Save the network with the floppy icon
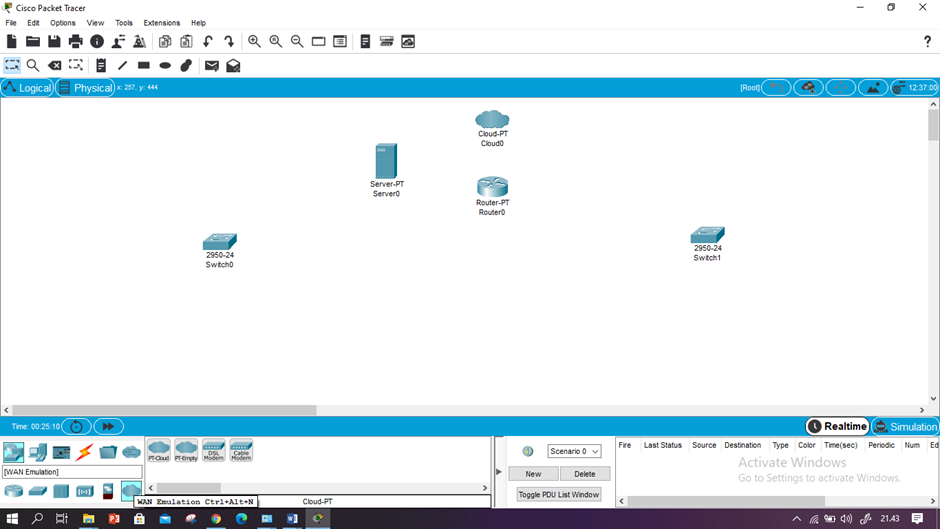The image size is (940, 529). point(54,41)
